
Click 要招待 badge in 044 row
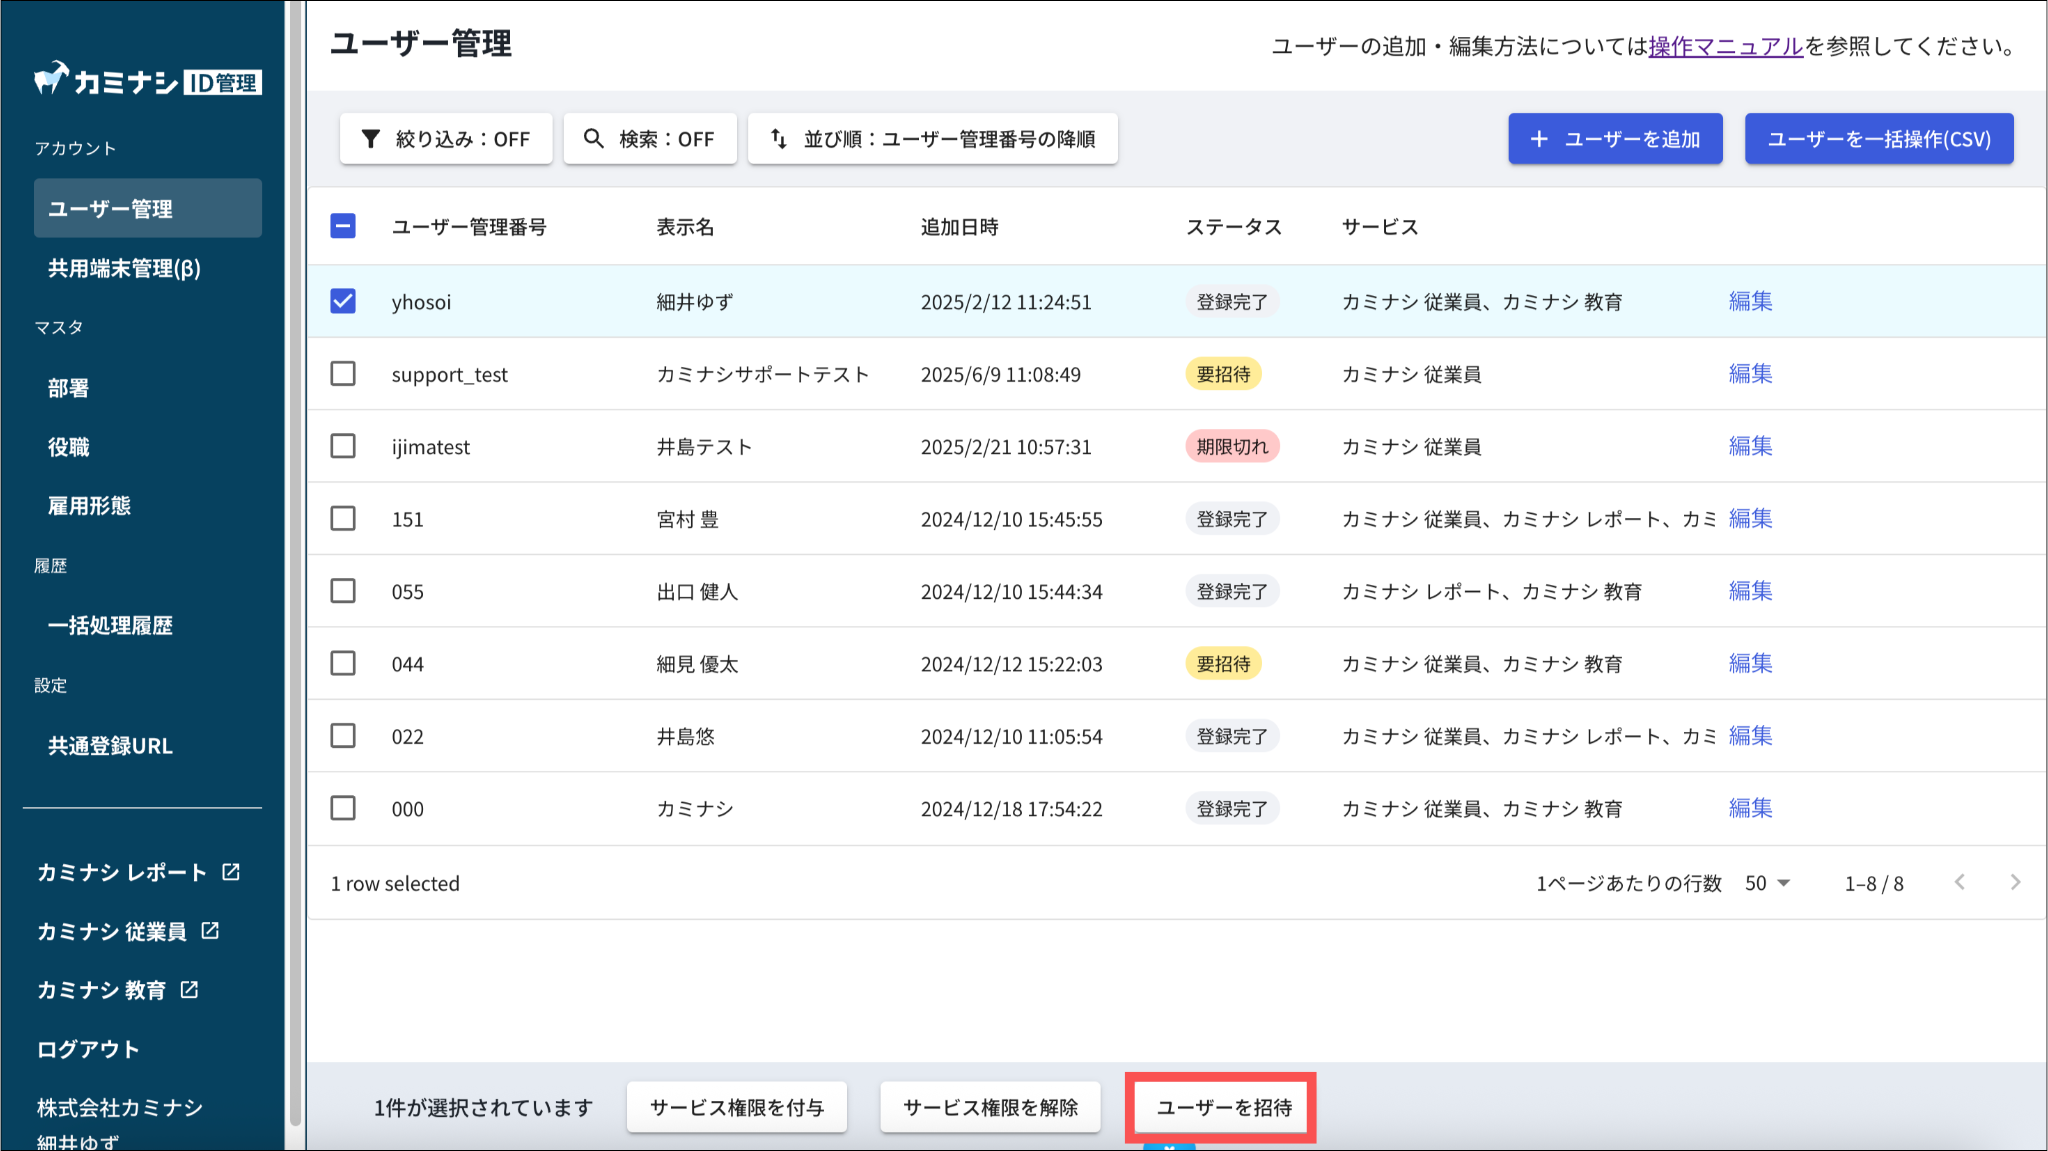click(1223, 664)
